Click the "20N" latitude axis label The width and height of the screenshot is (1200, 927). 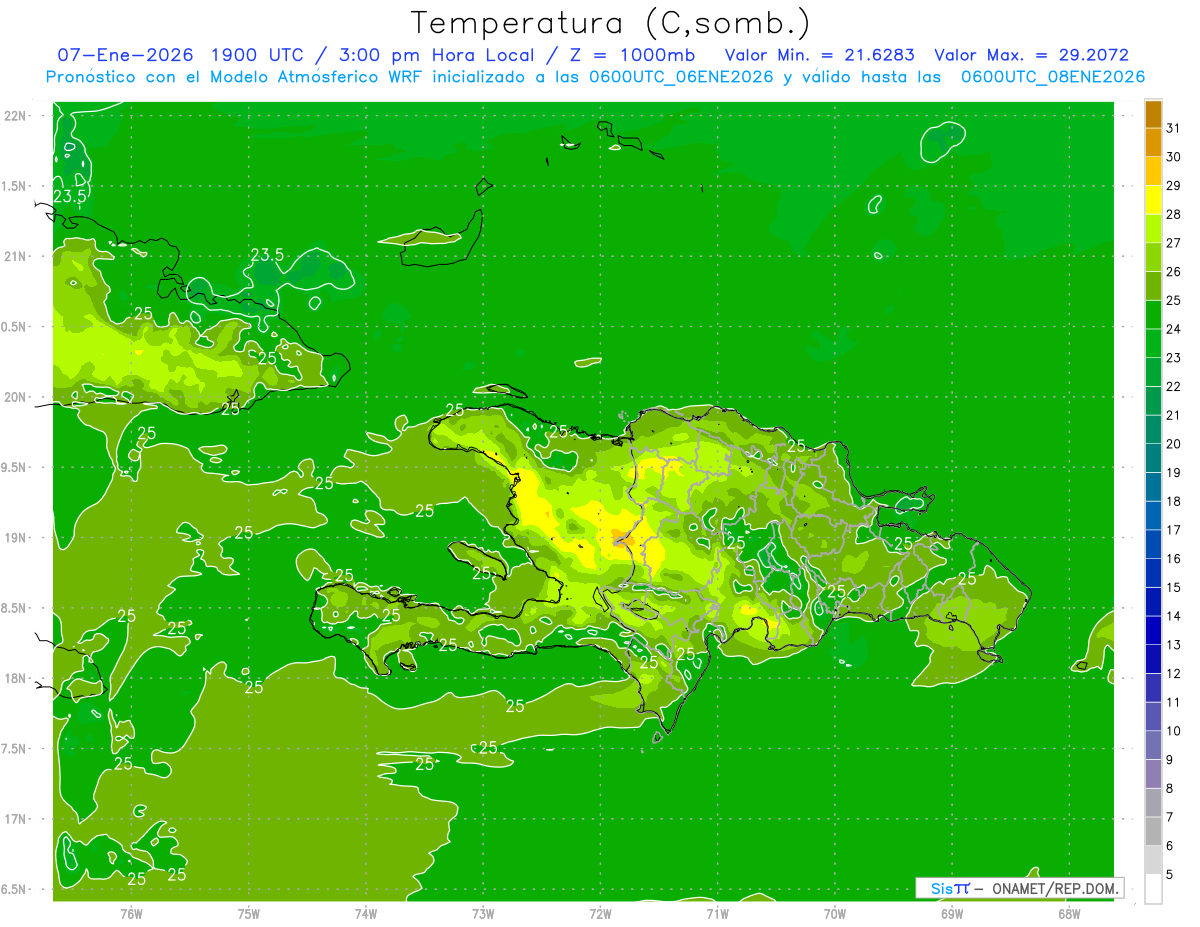[x=15, y=398]
